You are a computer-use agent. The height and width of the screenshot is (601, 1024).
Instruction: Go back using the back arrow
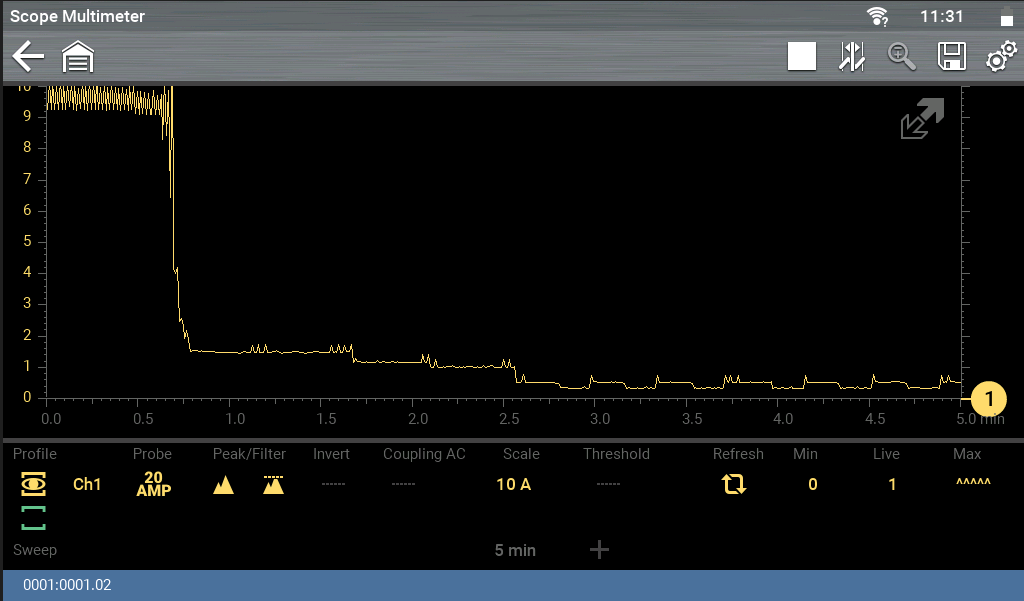(28, 57)
